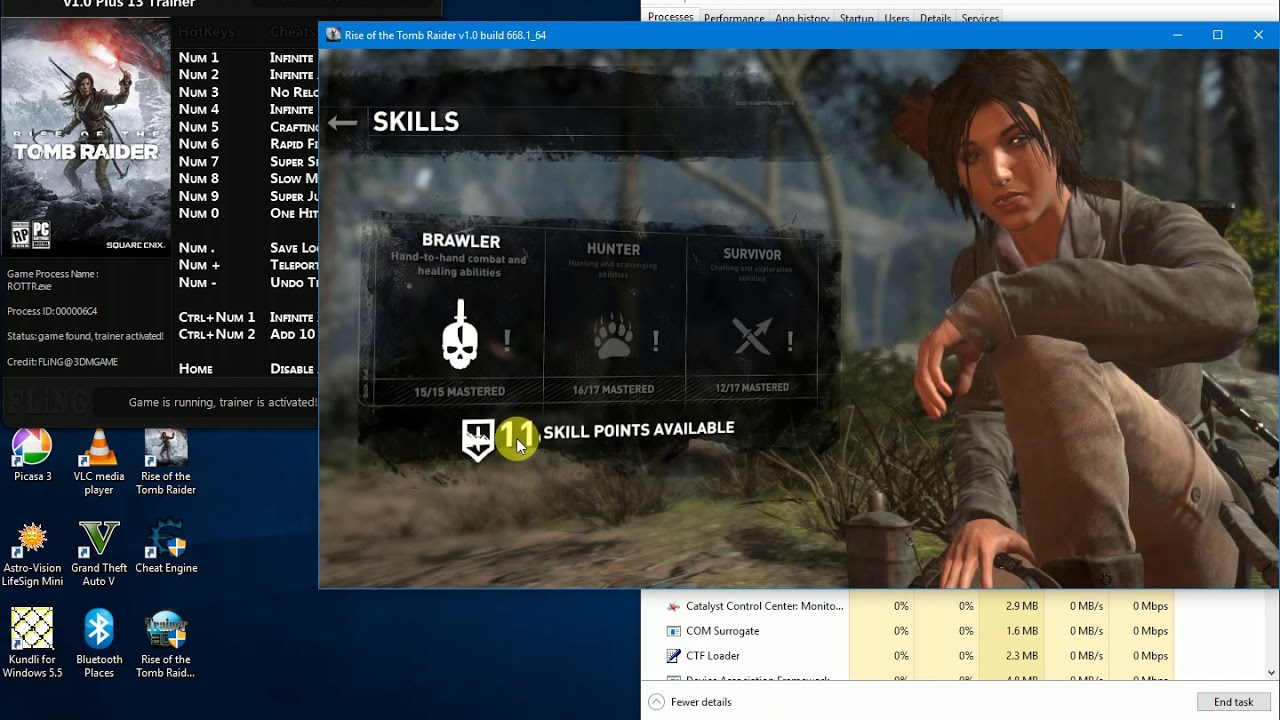Open Users tab in Task Manager

(897, 18)
